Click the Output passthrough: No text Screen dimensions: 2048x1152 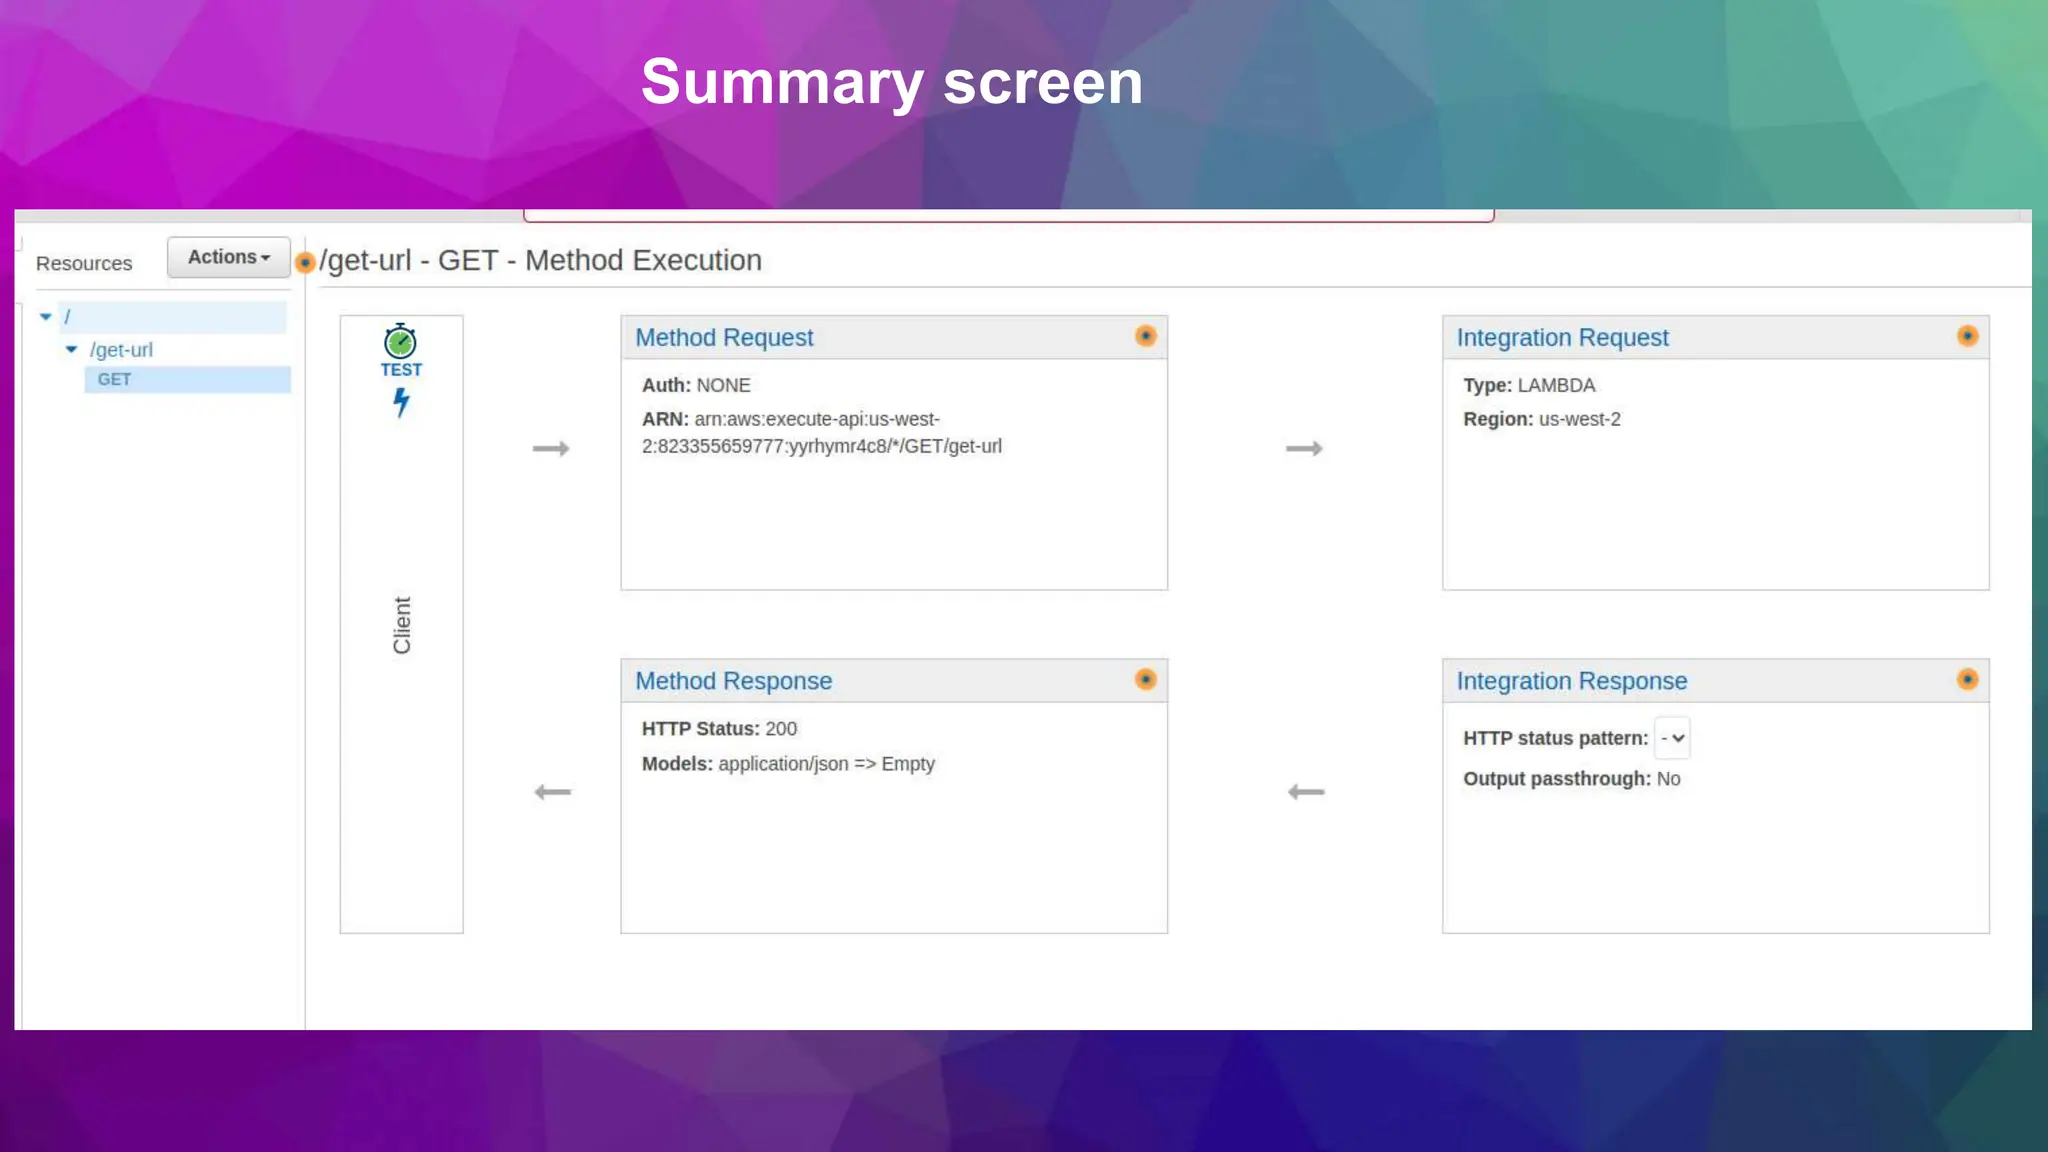click(1571, 779)
